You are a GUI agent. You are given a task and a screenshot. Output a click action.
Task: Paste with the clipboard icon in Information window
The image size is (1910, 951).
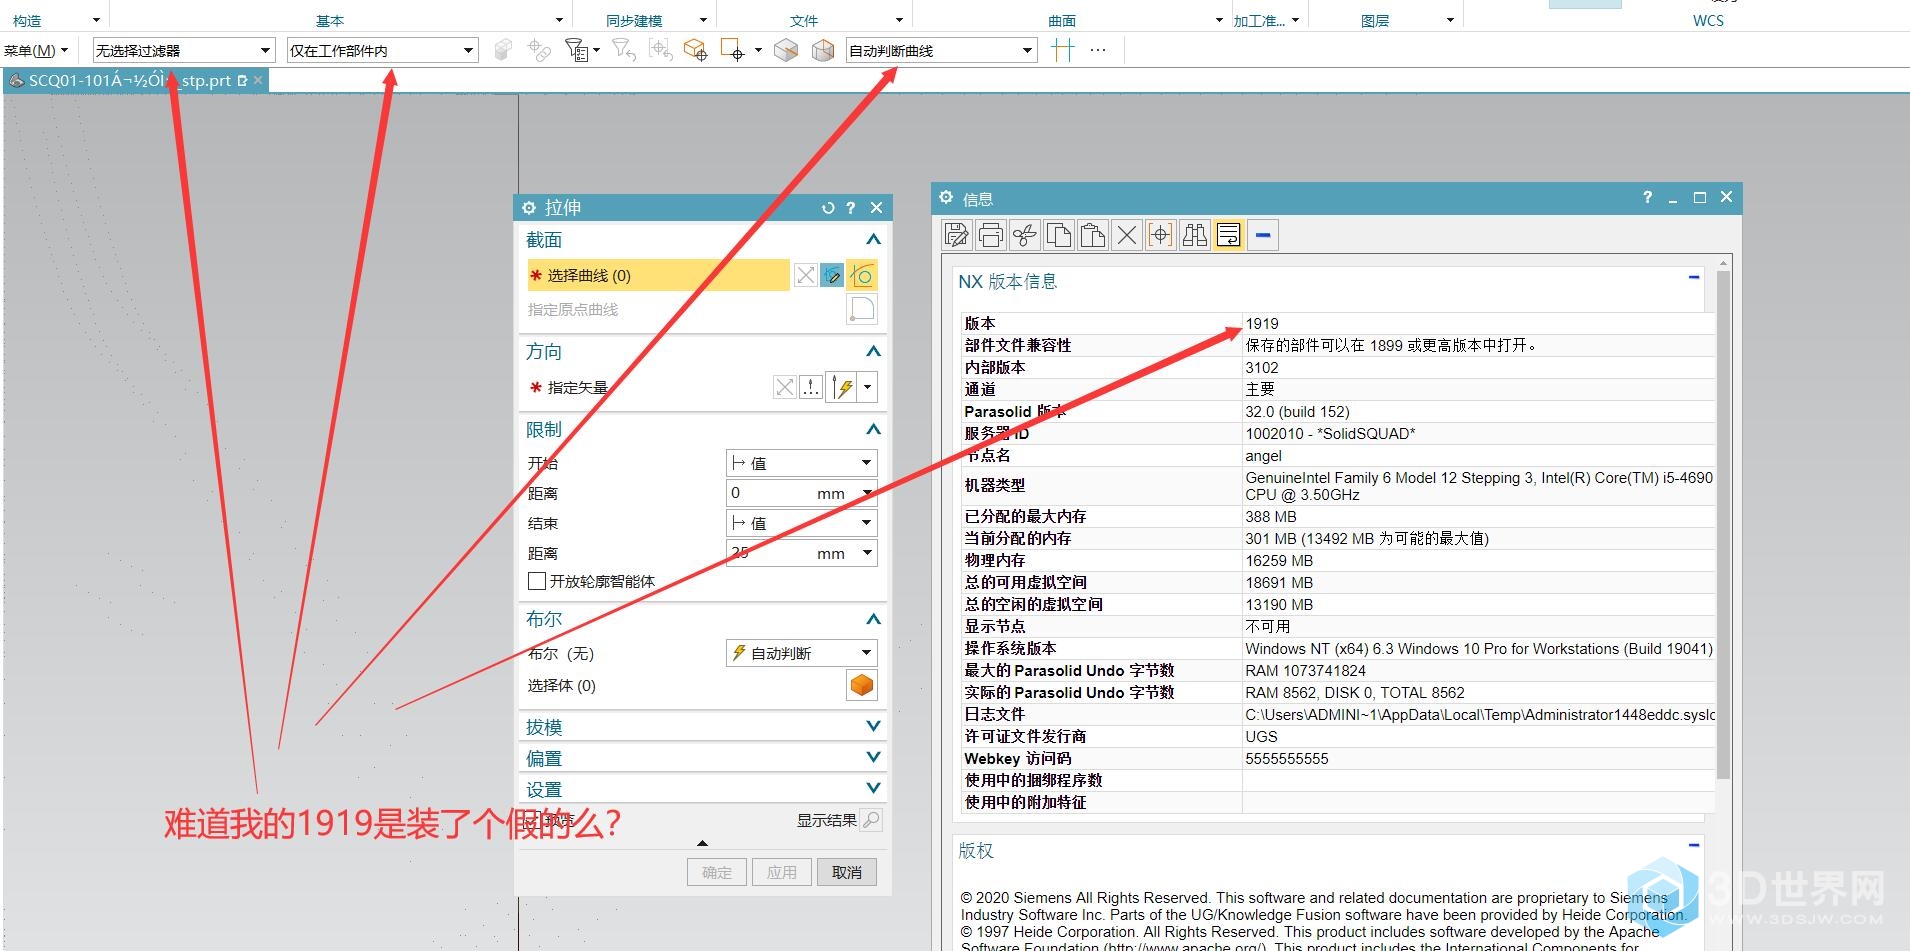1092,235
